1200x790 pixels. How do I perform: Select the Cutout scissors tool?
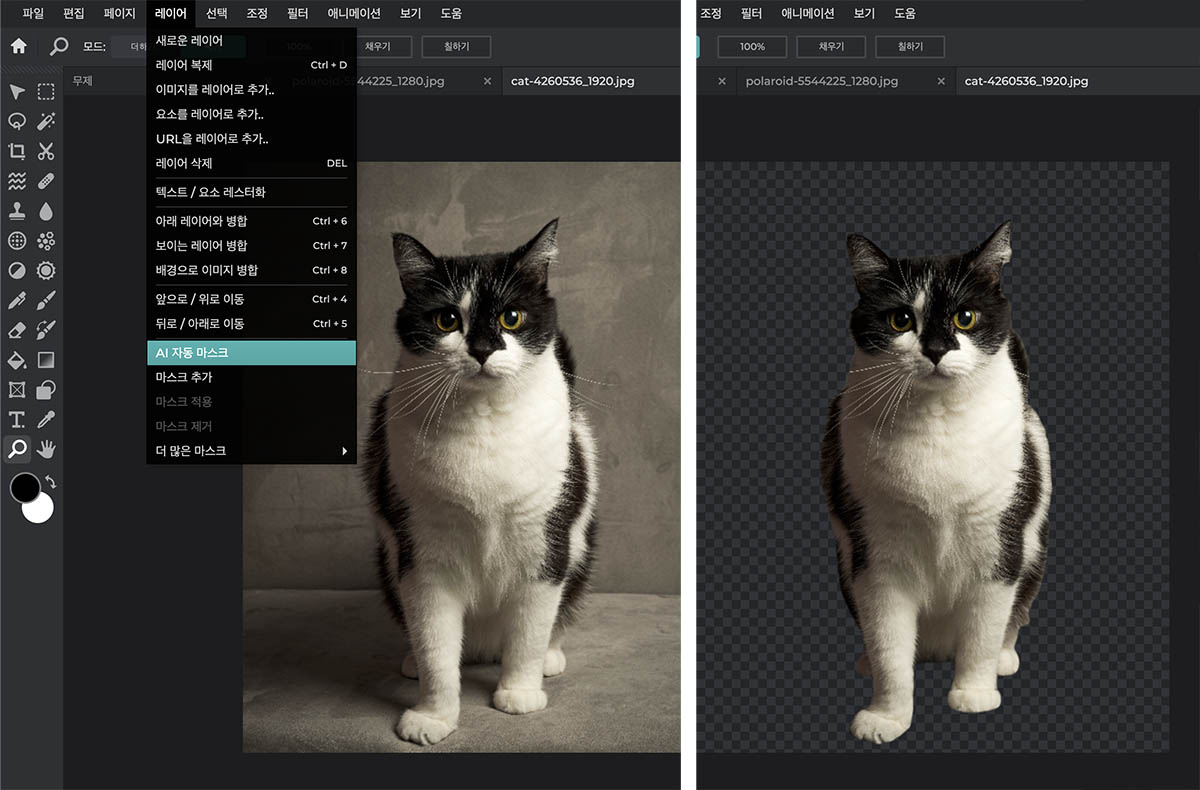[46, 151]
